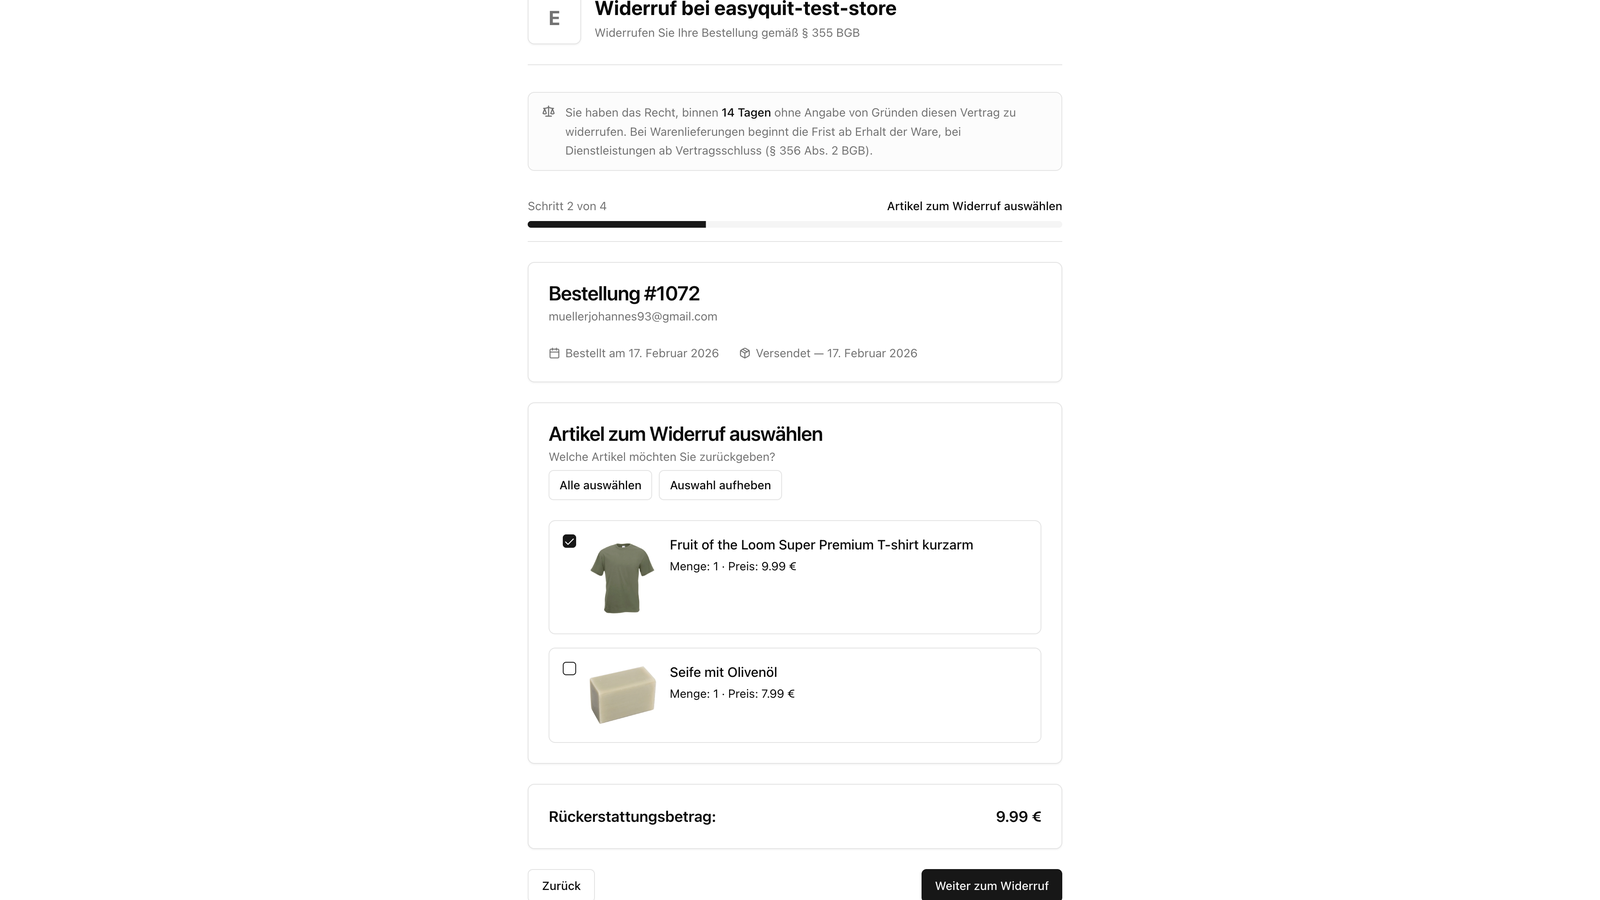Click the package icon beside Versendet
Viewport: 1600px width, 900px height.
click(744, 353)
